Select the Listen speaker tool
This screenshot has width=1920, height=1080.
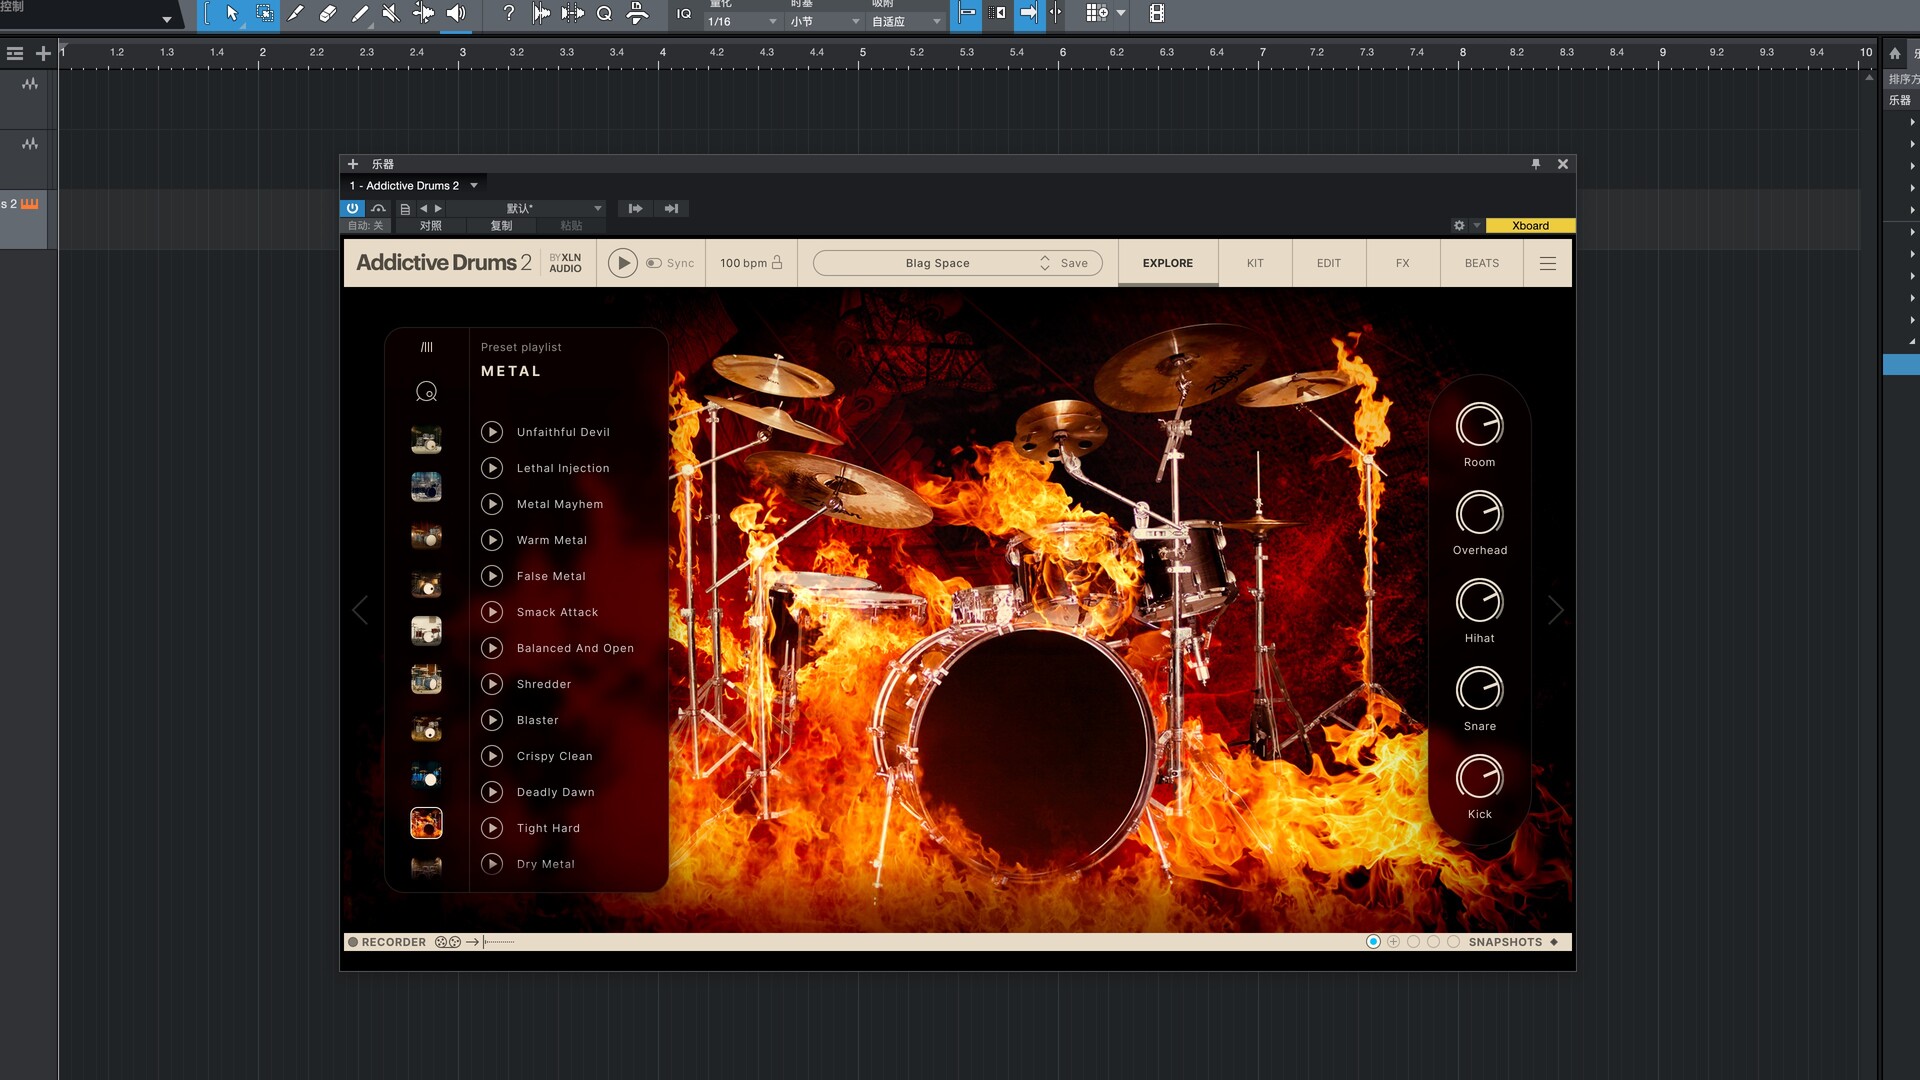(456, 13)
